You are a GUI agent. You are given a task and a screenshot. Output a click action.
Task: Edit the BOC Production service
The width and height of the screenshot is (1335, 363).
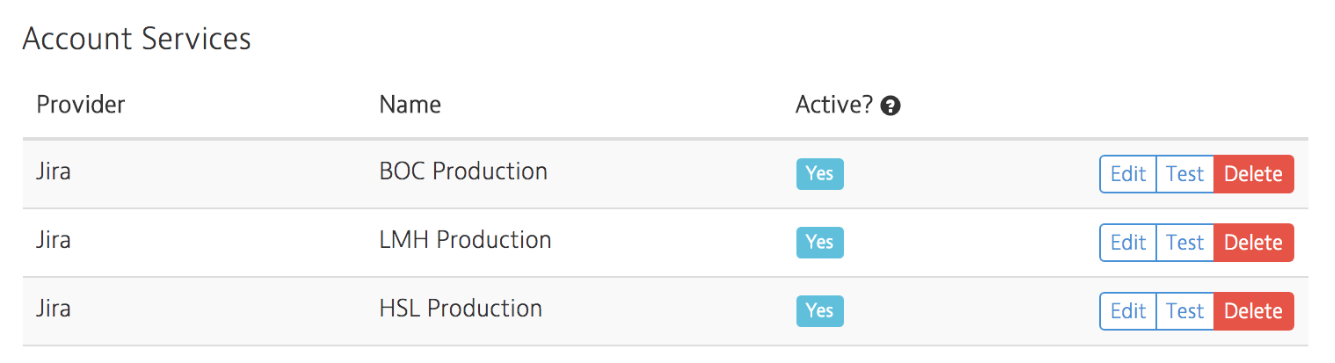1128,174
